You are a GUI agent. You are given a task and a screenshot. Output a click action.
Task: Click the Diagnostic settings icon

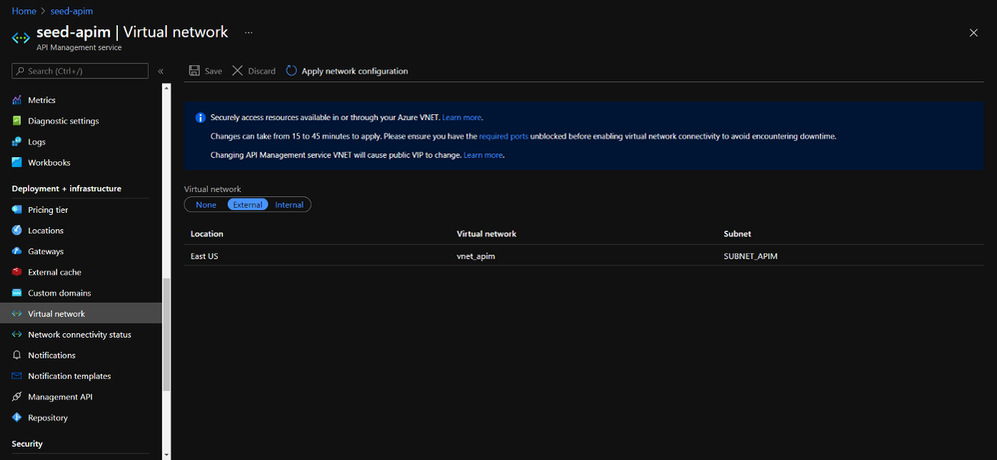point(17,121)
